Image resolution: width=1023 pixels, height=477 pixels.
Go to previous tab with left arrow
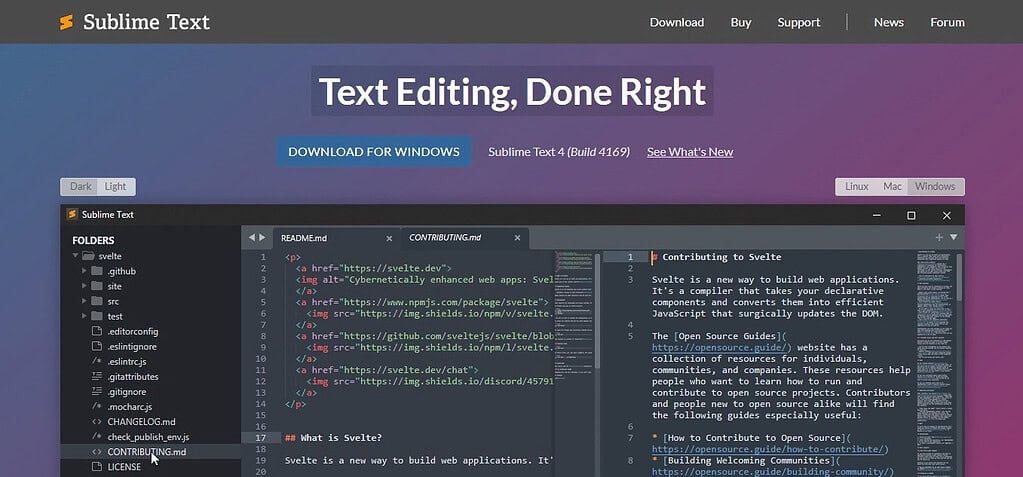tap(252, 238)
